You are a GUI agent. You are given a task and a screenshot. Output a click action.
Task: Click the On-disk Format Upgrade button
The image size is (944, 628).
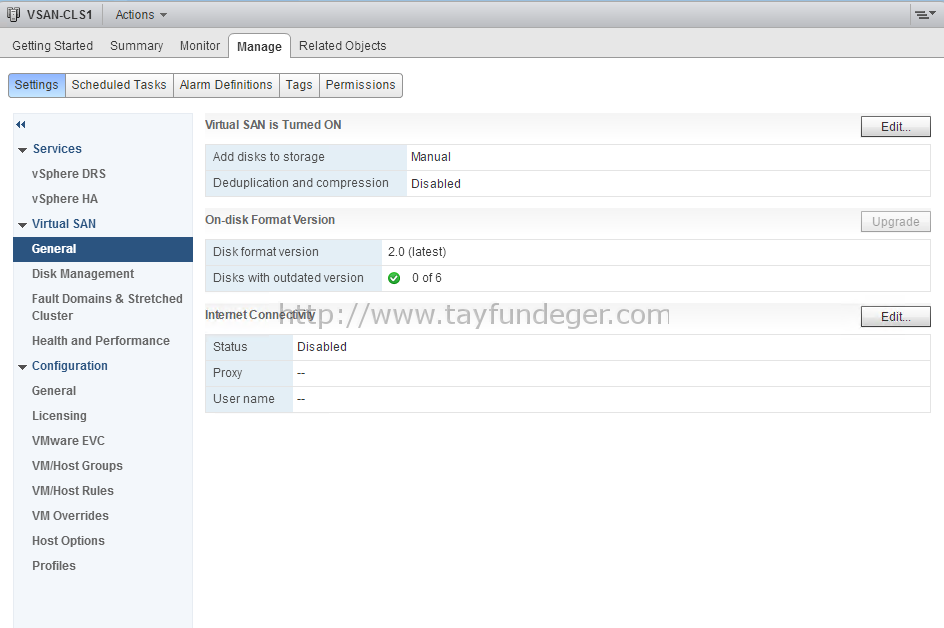point(895,222)
